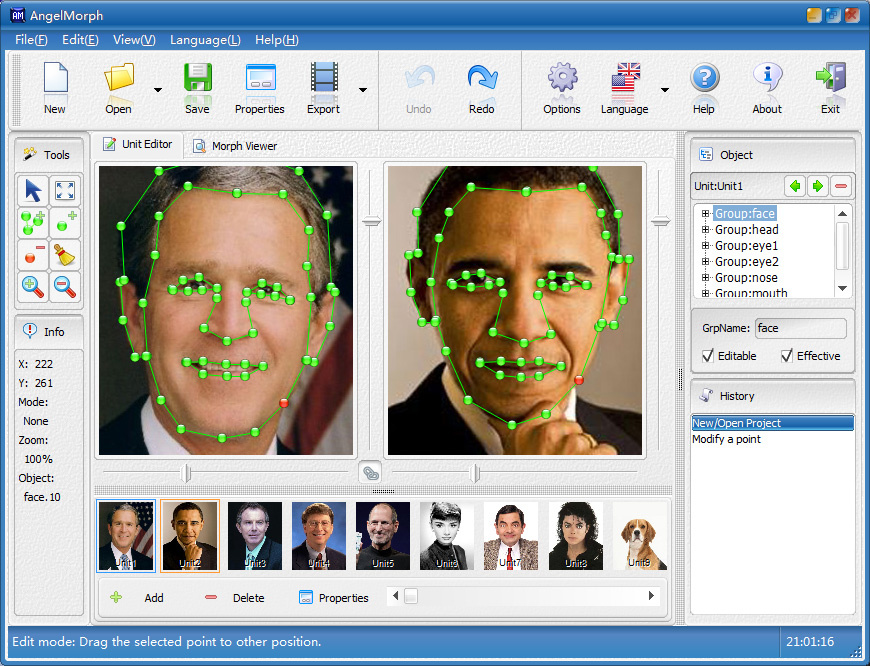This screenshot has height=666, width=870.
Task: Open the Export dropdown arrow
Action: coord(362,90)
